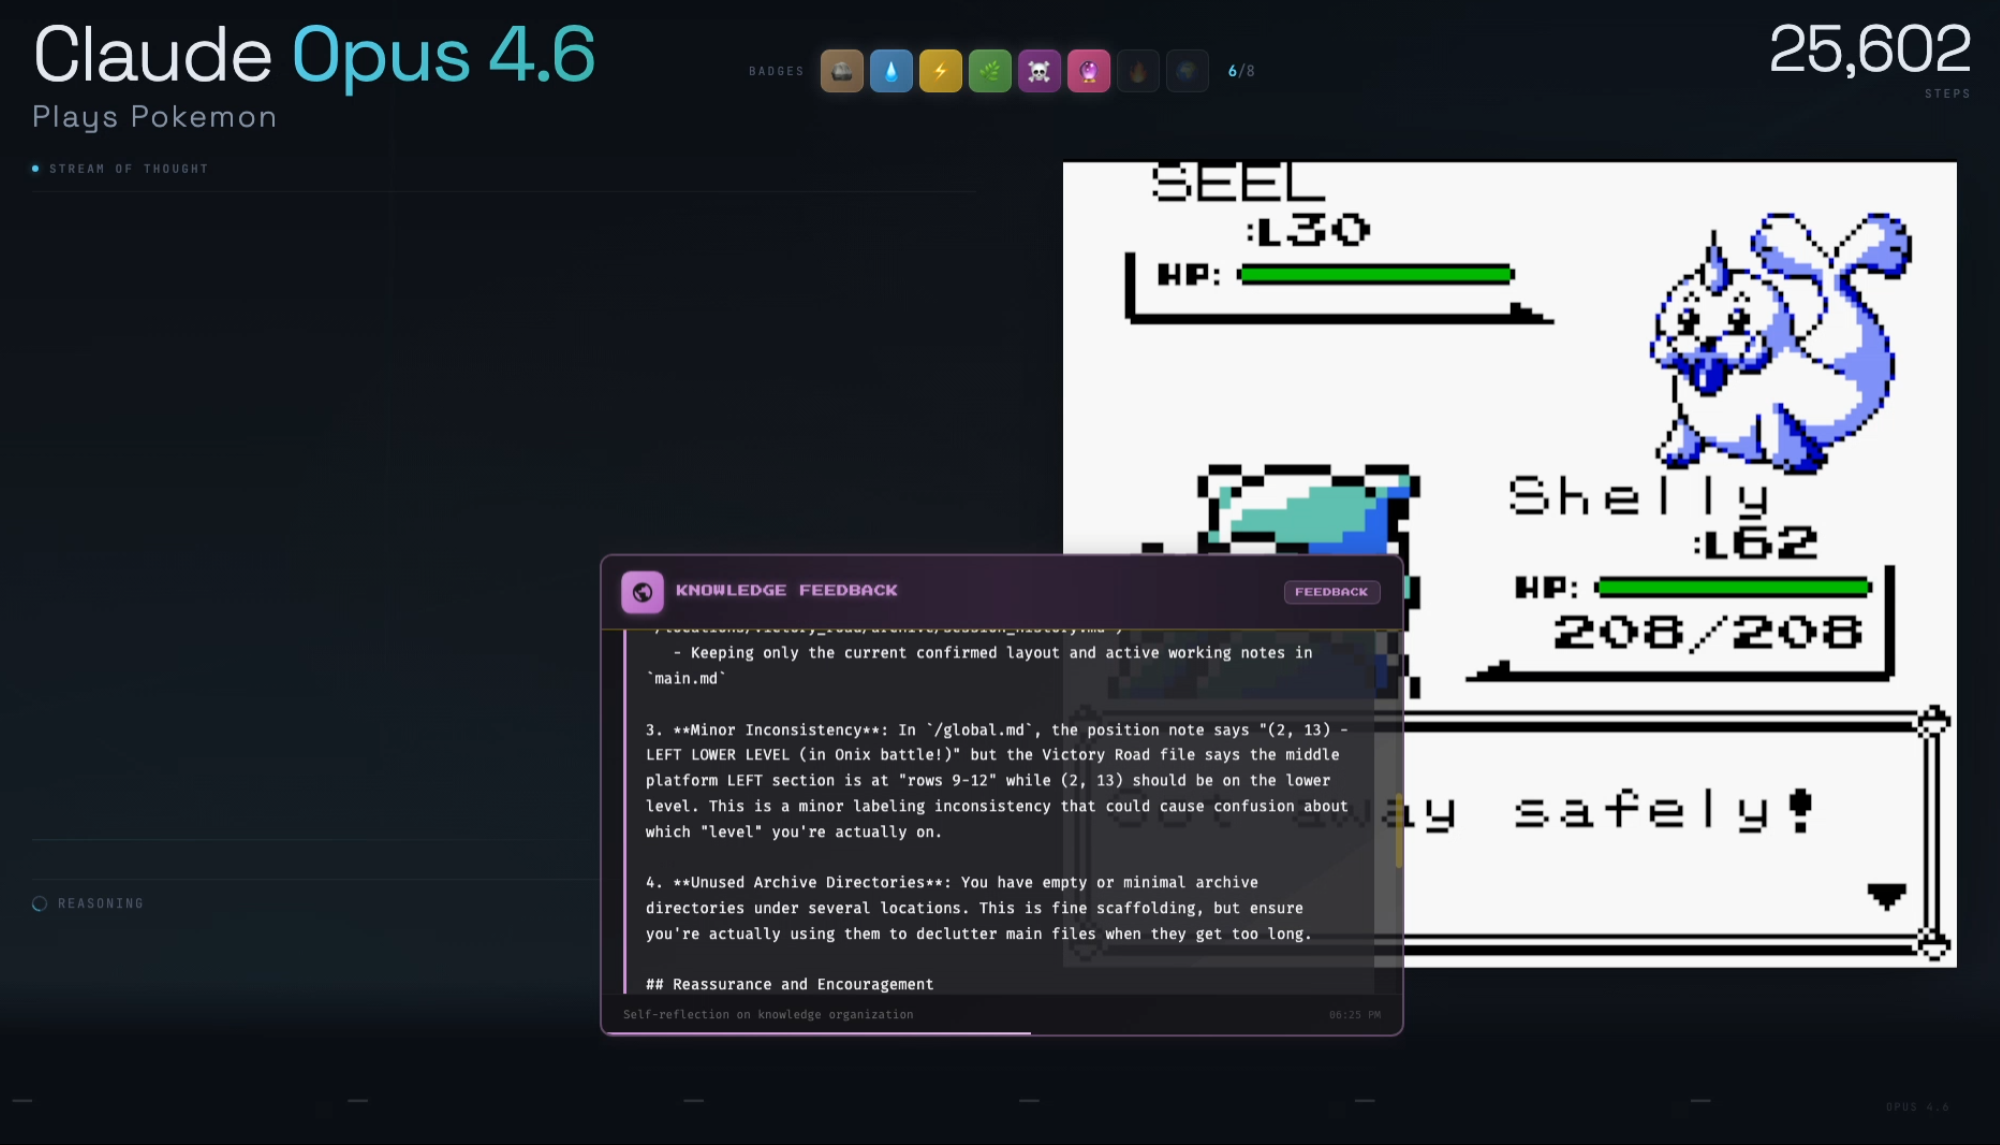Image resolution: width=2000 pixels, height=1145 pixels.
Task: Click the battle text advance arrow
Action: pos(1886,895)
